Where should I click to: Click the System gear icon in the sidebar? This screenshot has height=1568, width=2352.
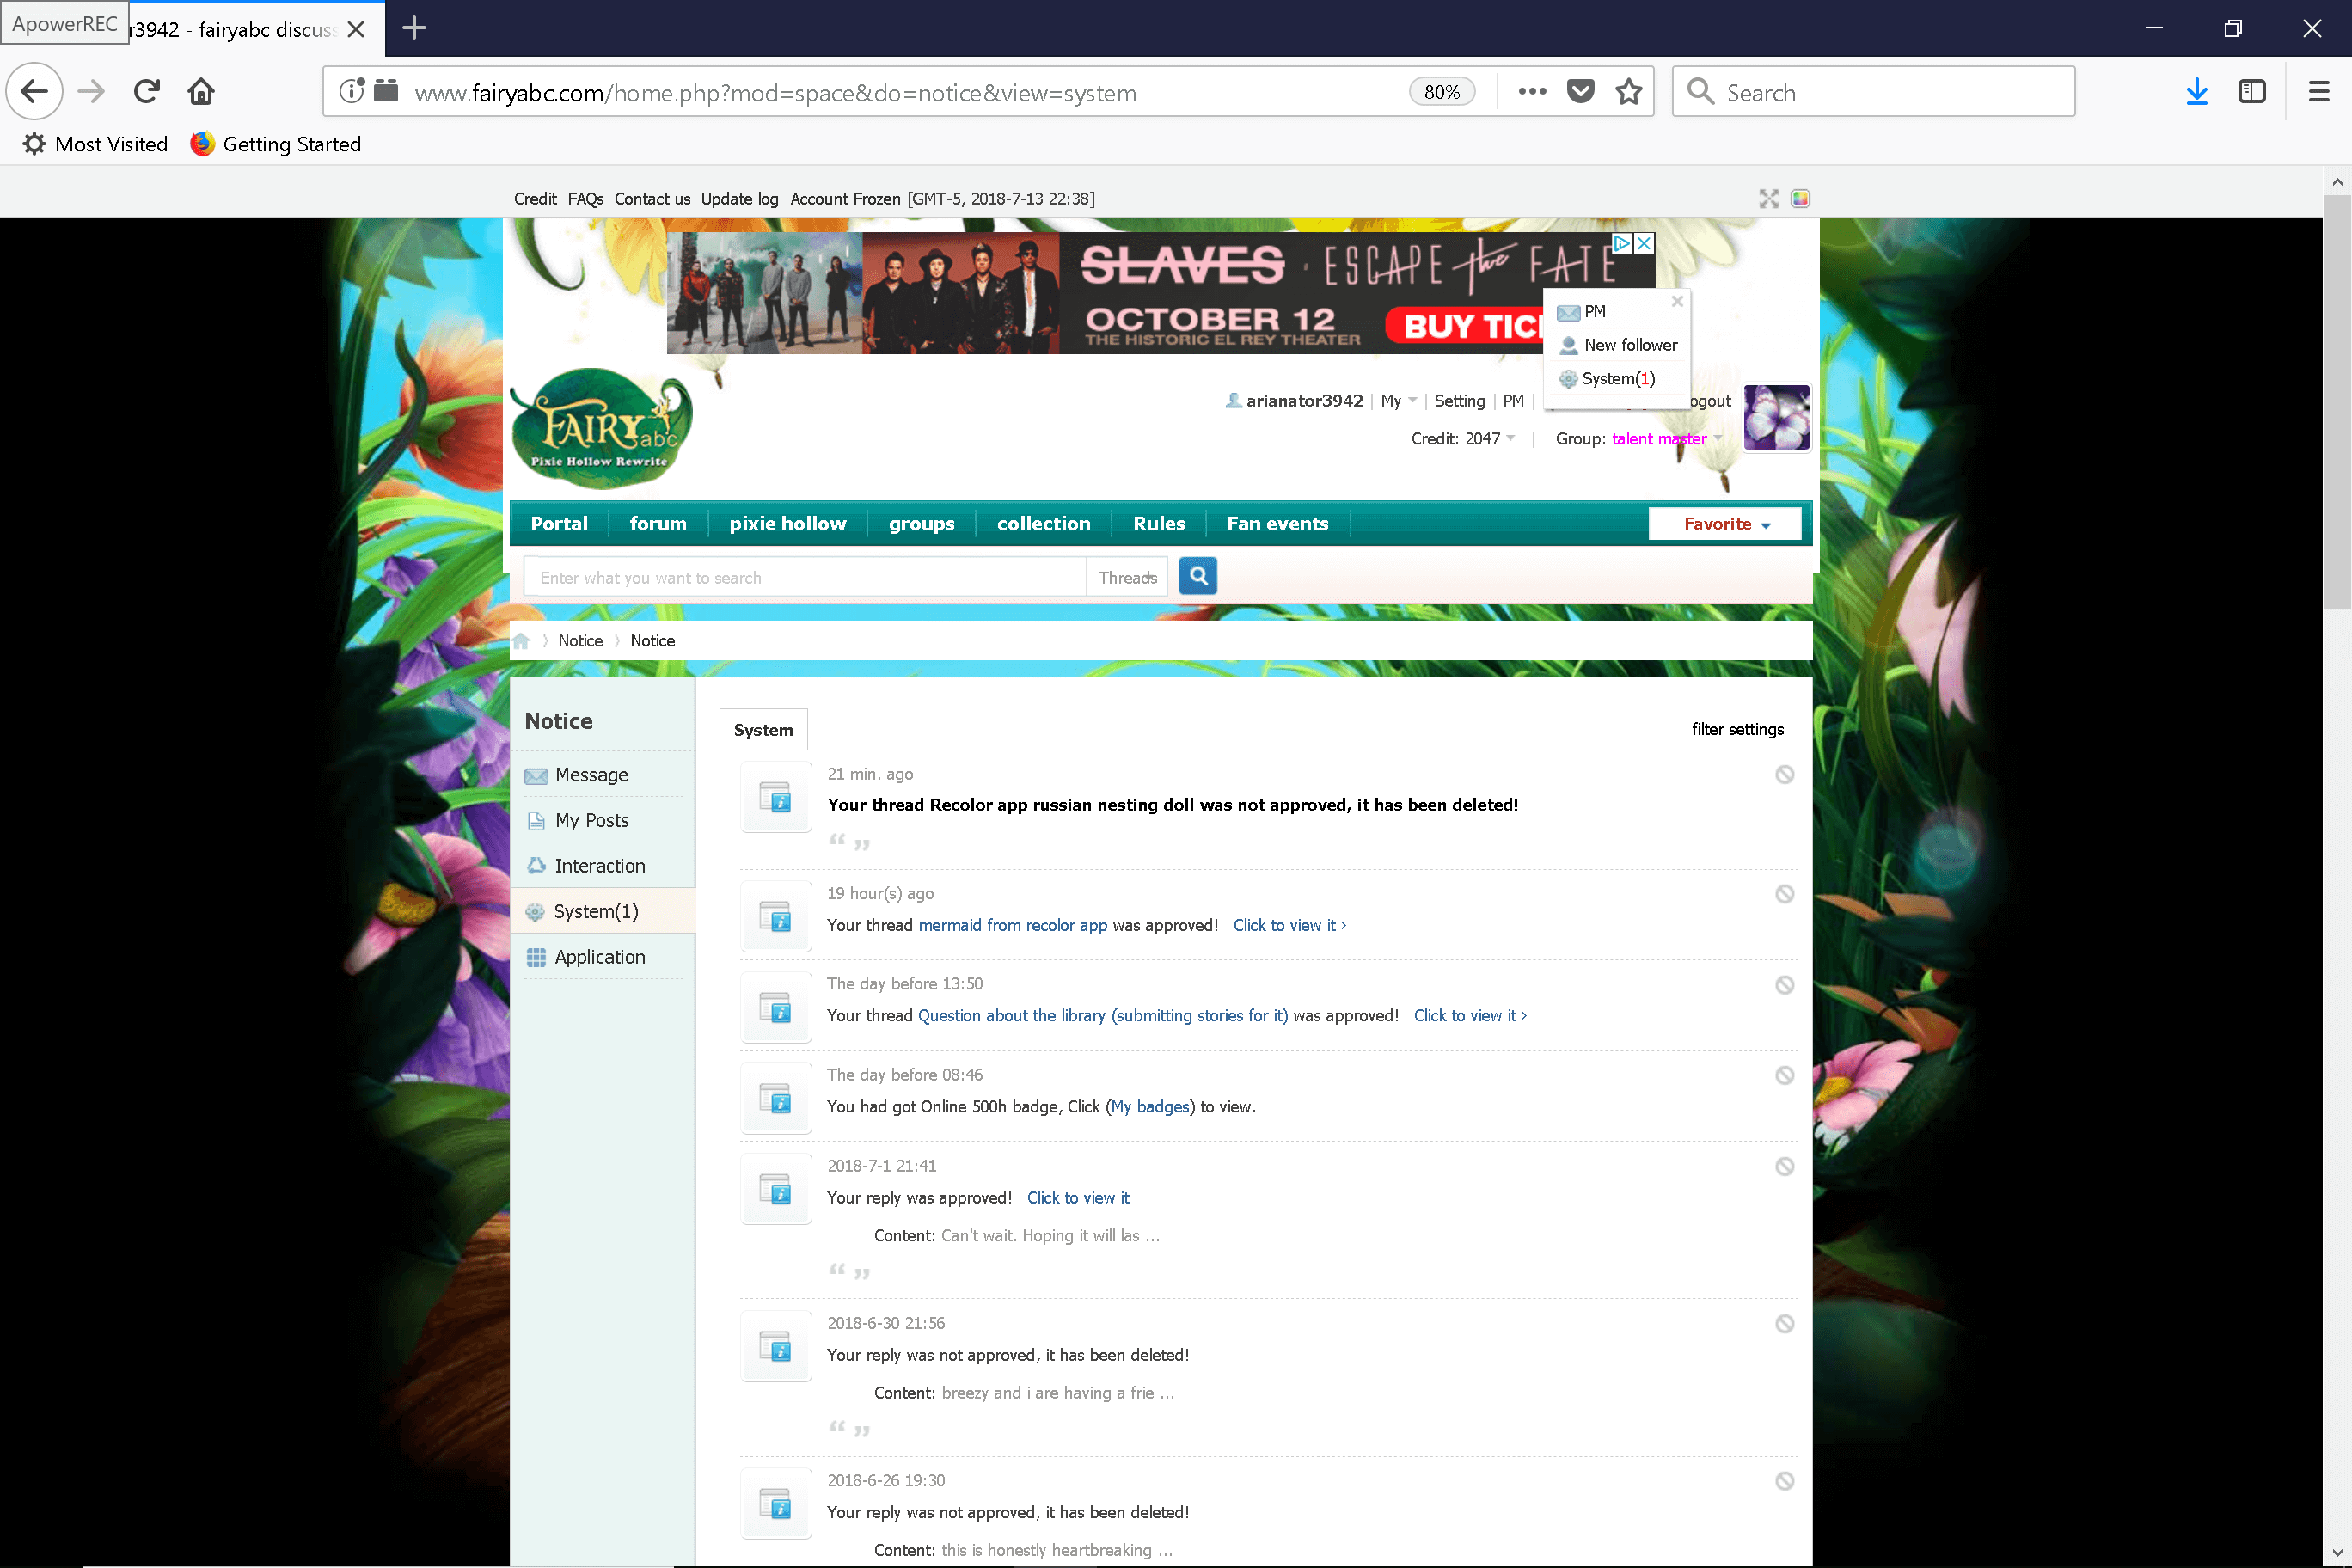[538, 911]
